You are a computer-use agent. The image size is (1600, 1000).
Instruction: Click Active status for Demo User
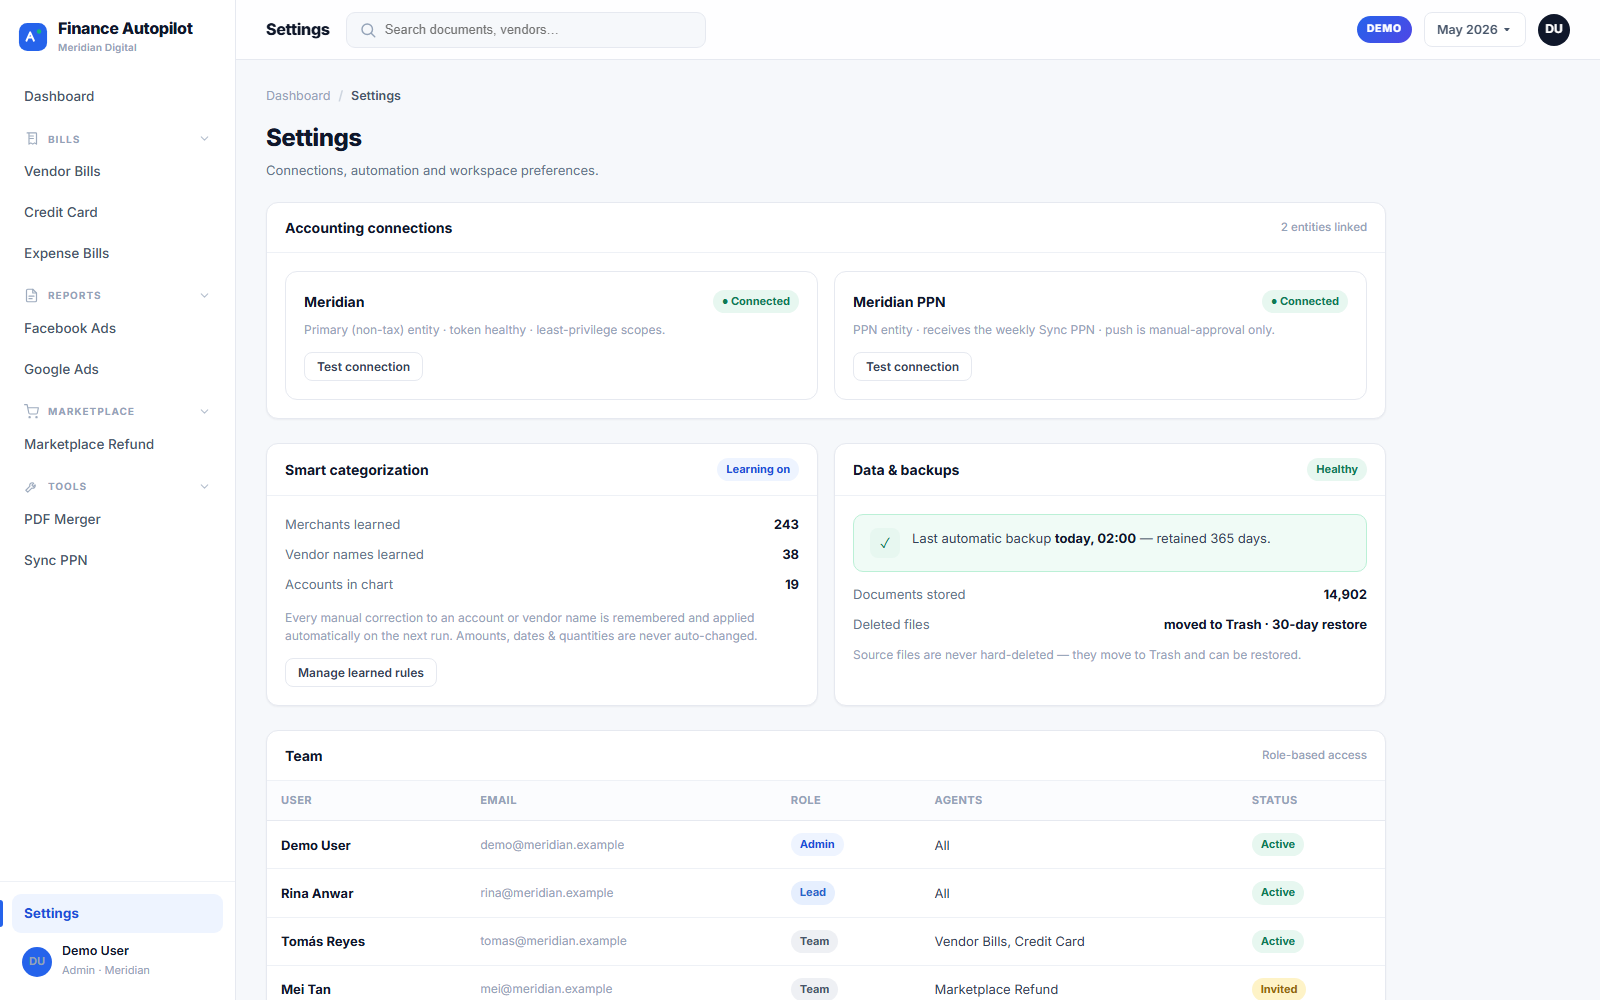click(x=1278, y=845)
